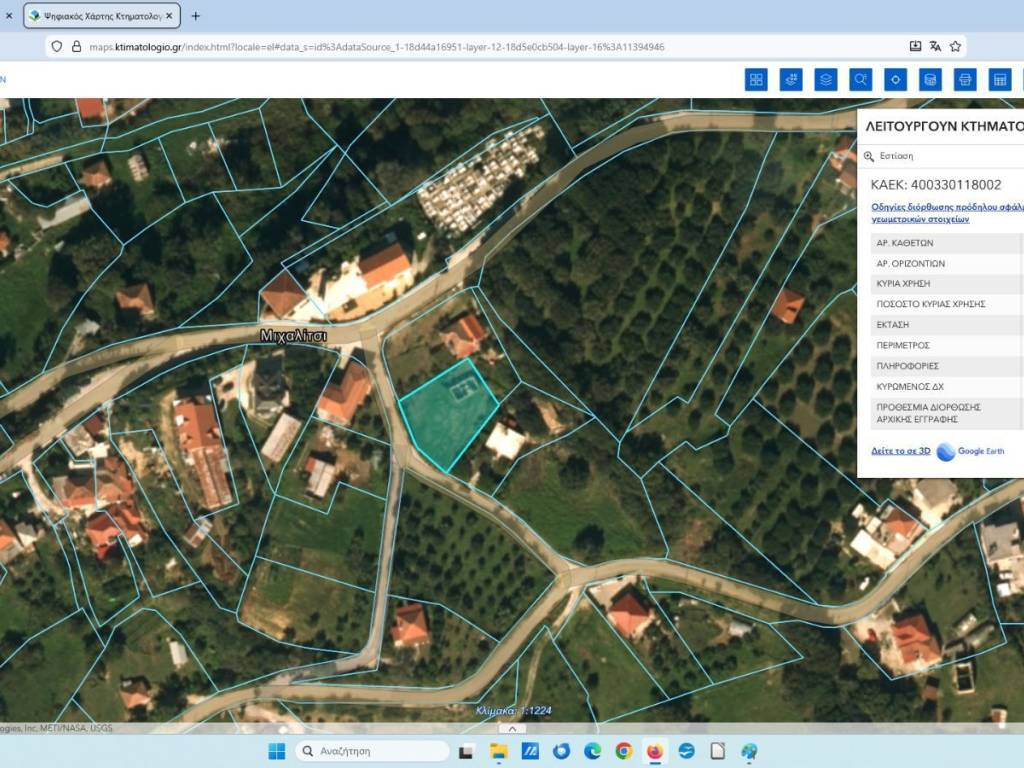
Task: Open the print tool in map toolbar
Action: pyautogui.click(x=965, y=80)
